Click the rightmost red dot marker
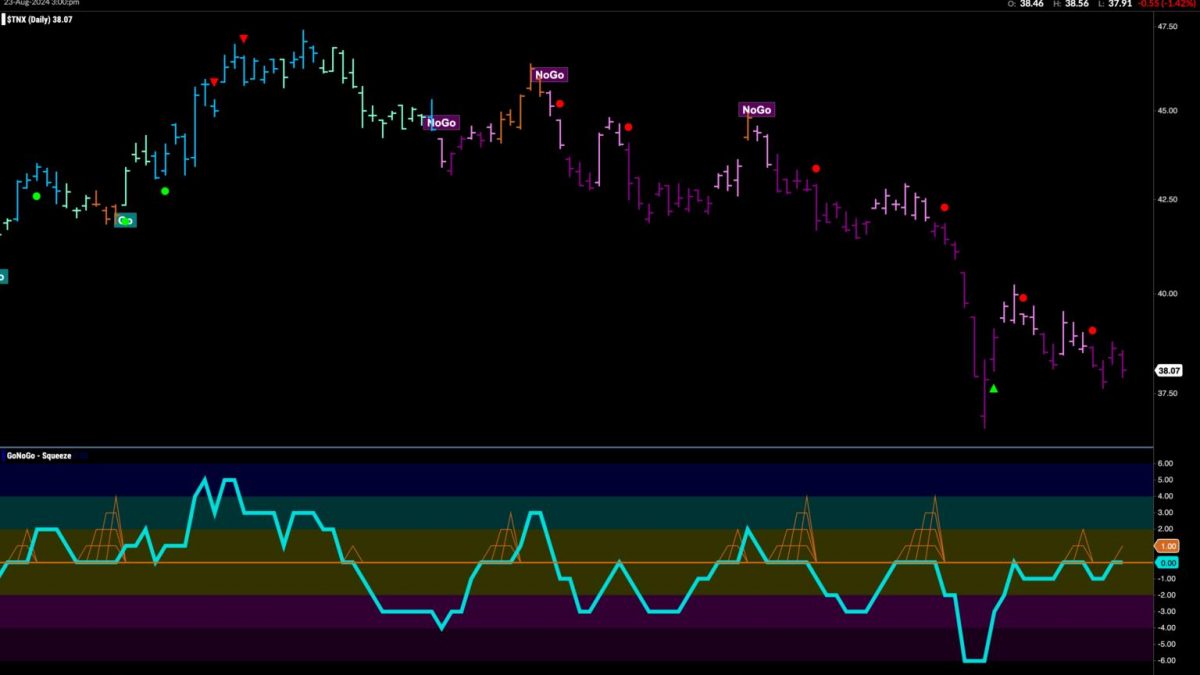The height and width of the screenshot is (675, 1200). coord(1093,330)
